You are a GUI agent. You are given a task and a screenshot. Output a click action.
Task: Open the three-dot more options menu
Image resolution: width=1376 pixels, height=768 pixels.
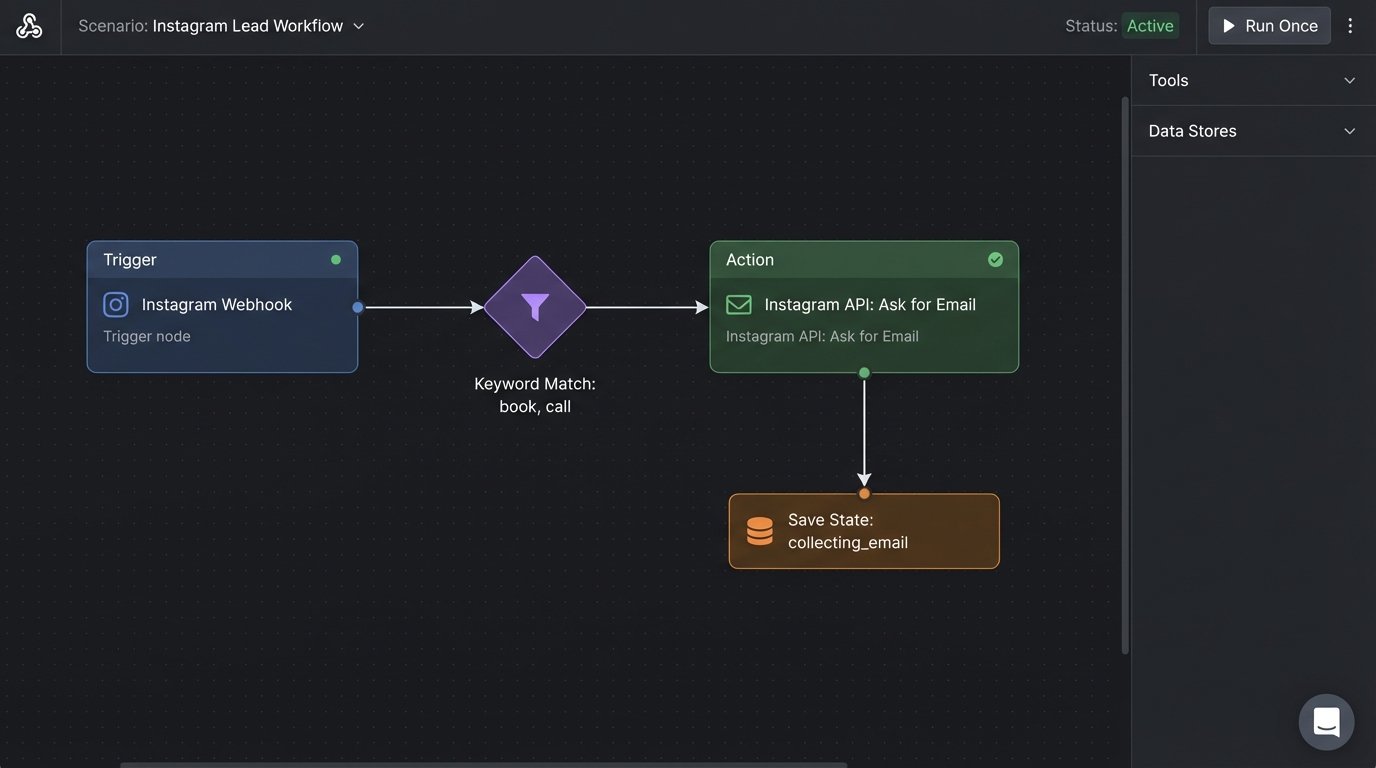1350,26
